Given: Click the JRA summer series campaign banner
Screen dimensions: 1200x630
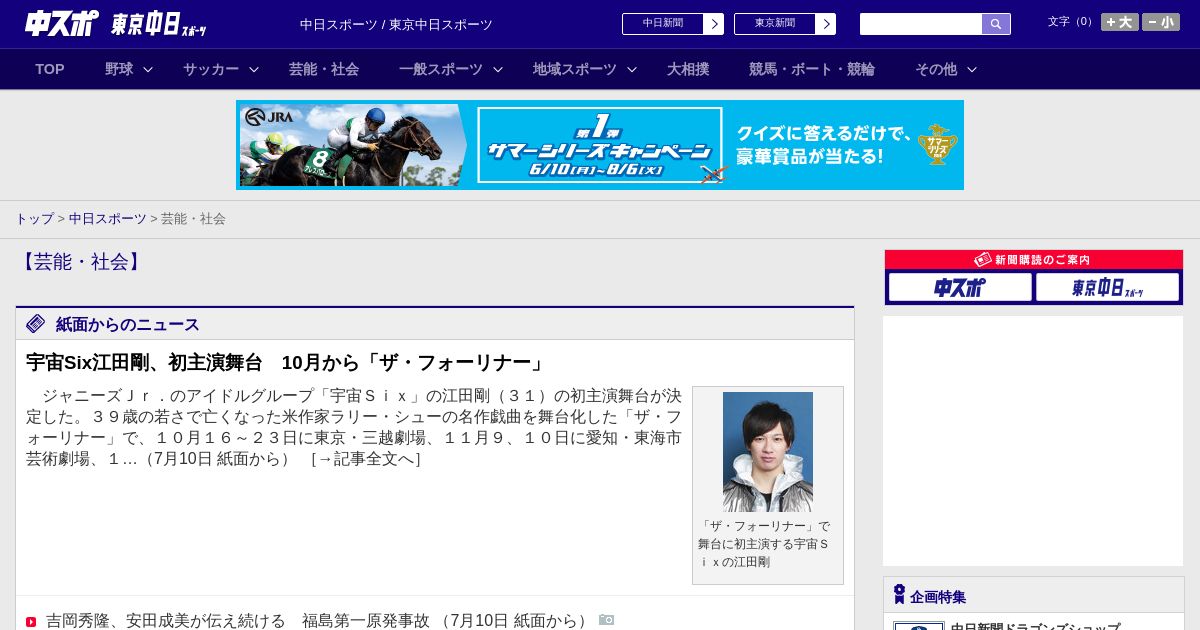Looking at the screenshot, I should [600, 145].
